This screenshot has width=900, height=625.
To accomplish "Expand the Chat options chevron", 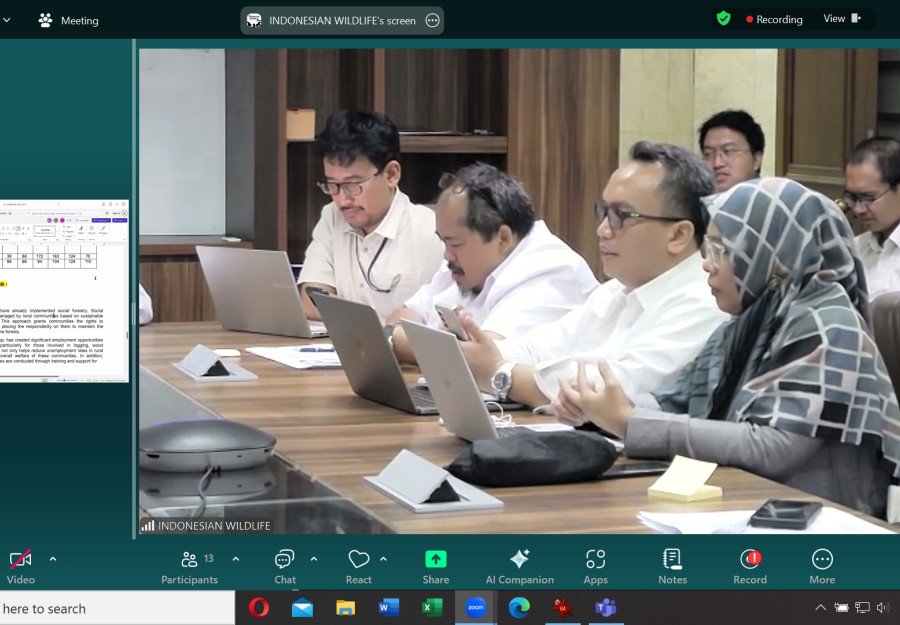I will 314,559.
